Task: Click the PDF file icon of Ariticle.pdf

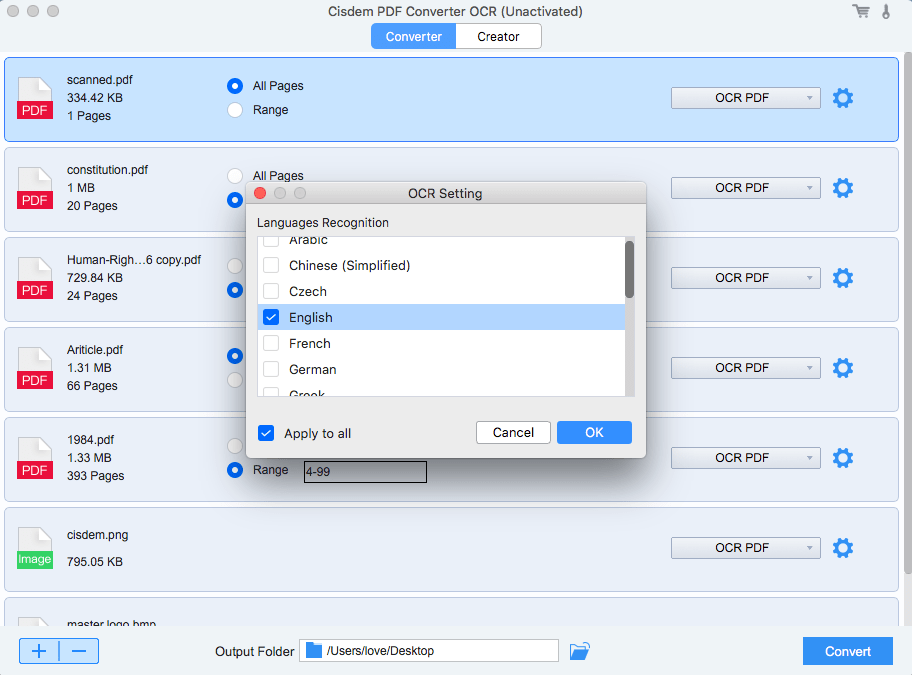Action: pos(35,368)
